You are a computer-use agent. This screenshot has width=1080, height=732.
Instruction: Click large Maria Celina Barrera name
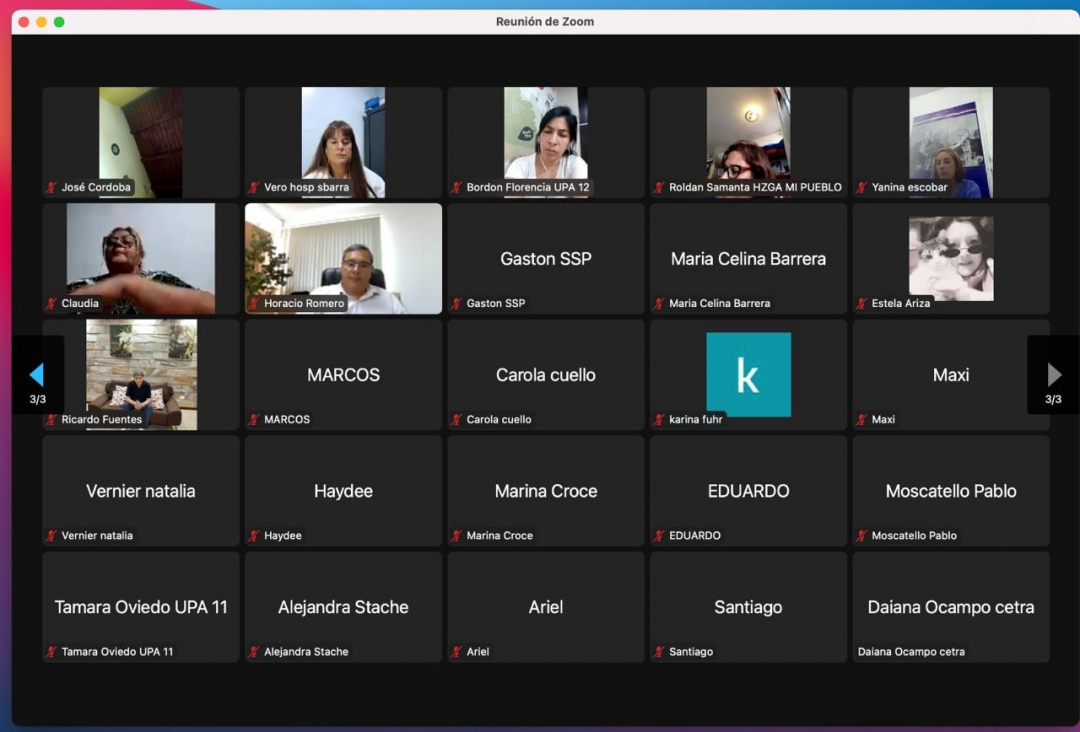click(748, 259)
